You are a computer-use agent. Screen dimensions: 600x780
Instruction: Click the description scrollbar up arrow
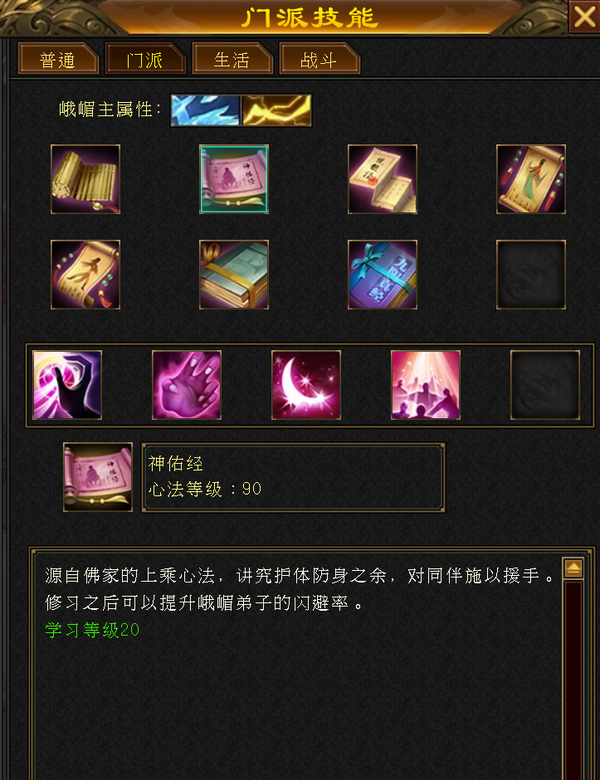pyautogui.click(x=573, y=568)
